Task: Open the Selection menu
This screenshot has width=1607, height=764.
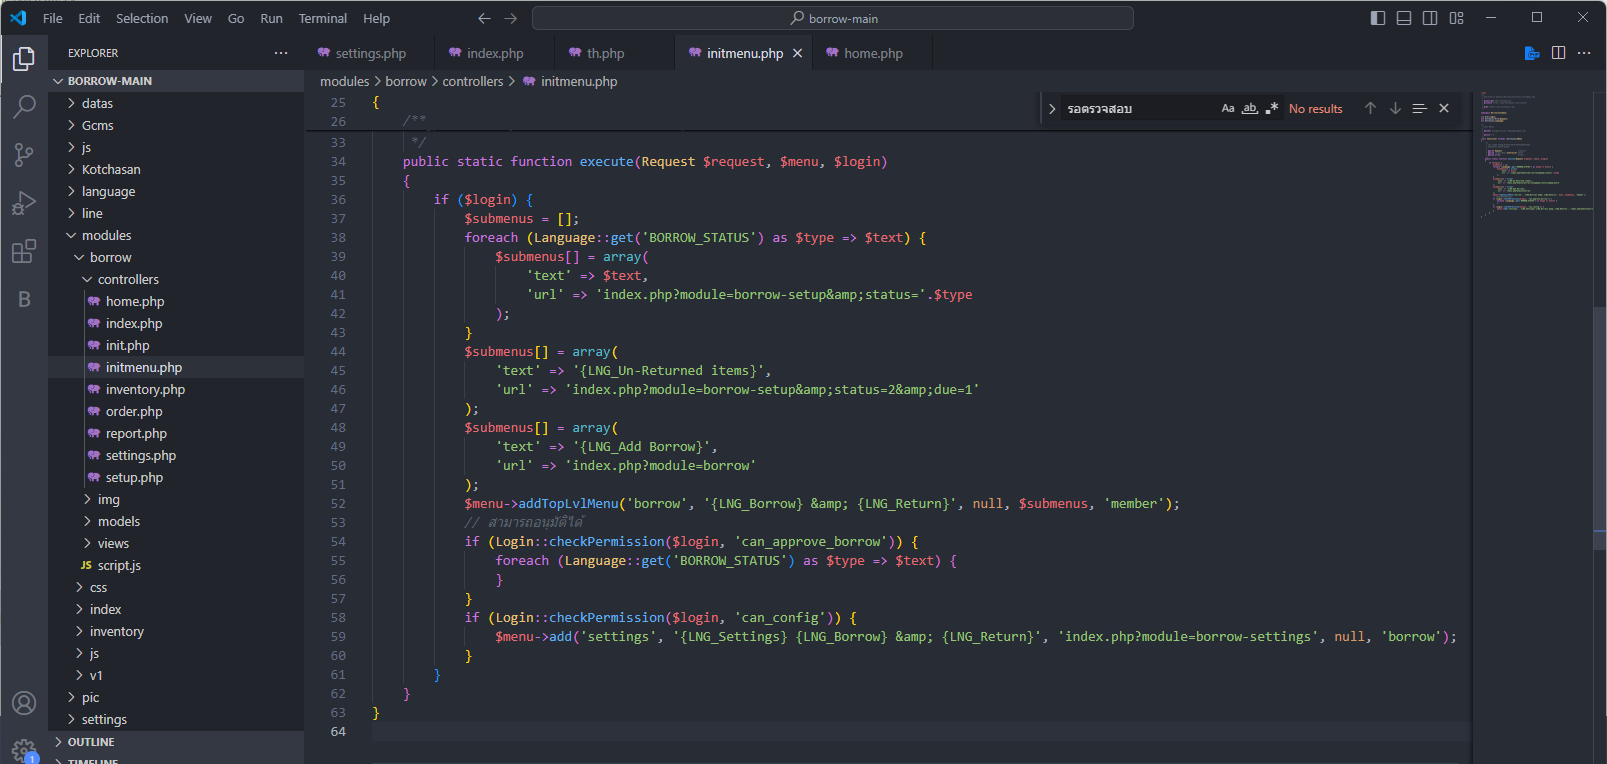Action: (142, 18)
